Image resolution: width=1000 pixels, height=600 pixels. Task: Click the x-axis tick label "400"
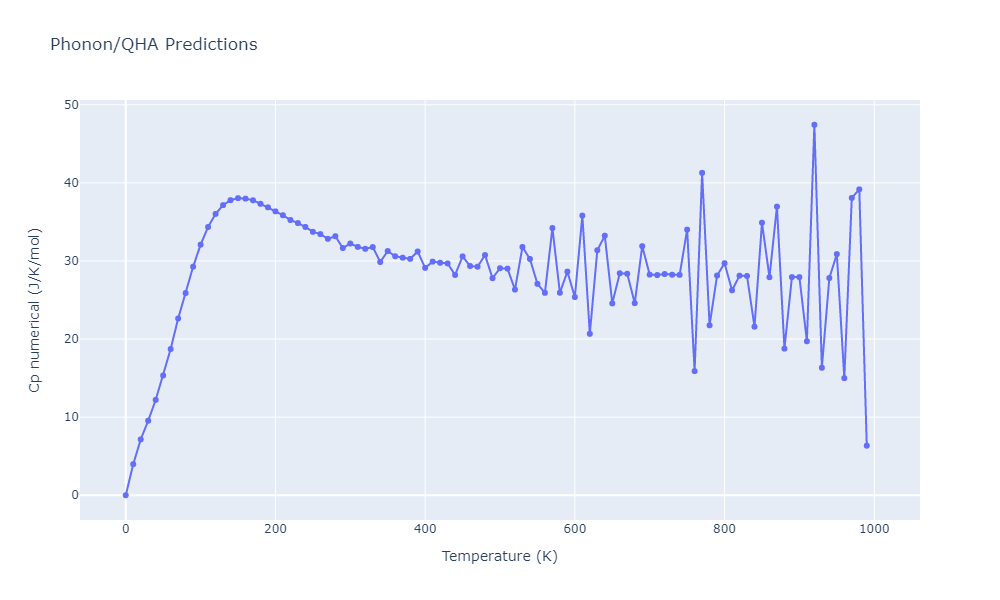[425, 529]
